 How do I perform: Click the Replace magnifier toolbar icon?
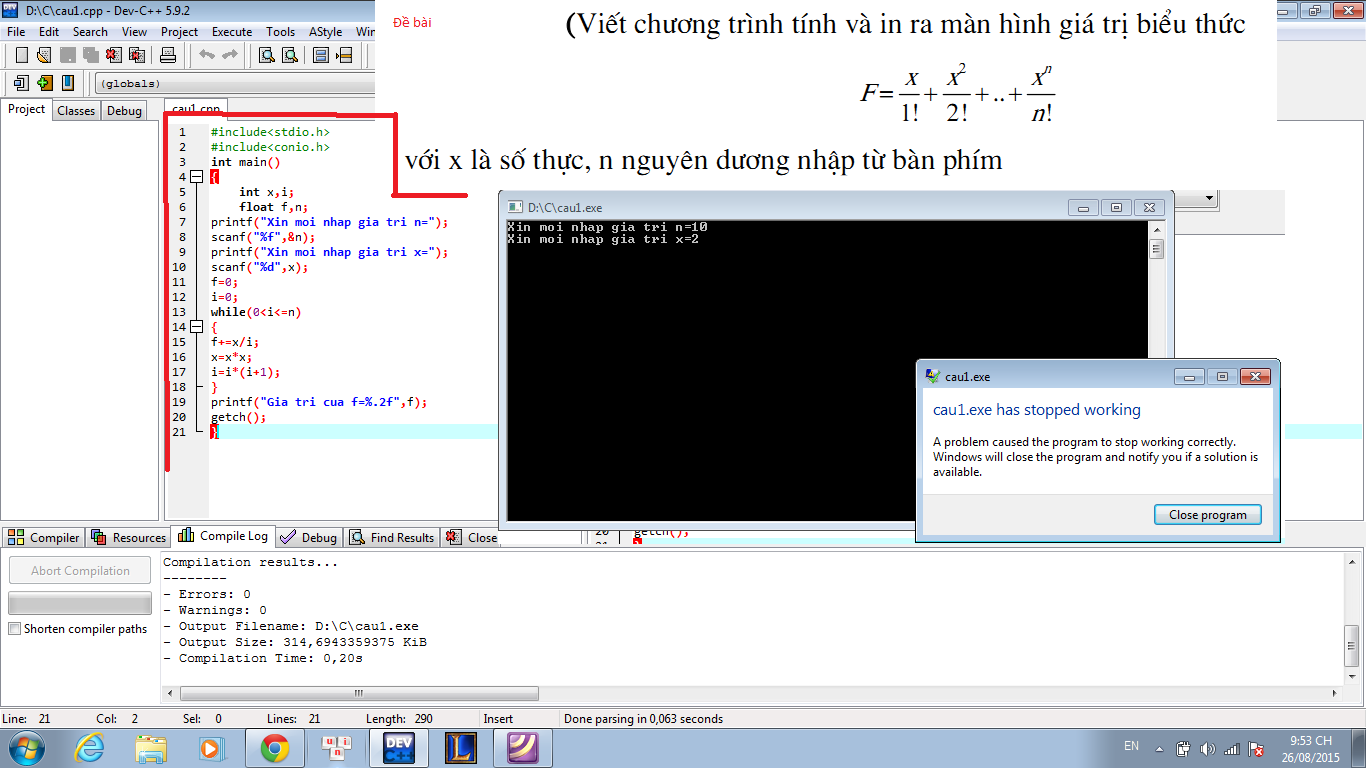click(x=290, y=55)
